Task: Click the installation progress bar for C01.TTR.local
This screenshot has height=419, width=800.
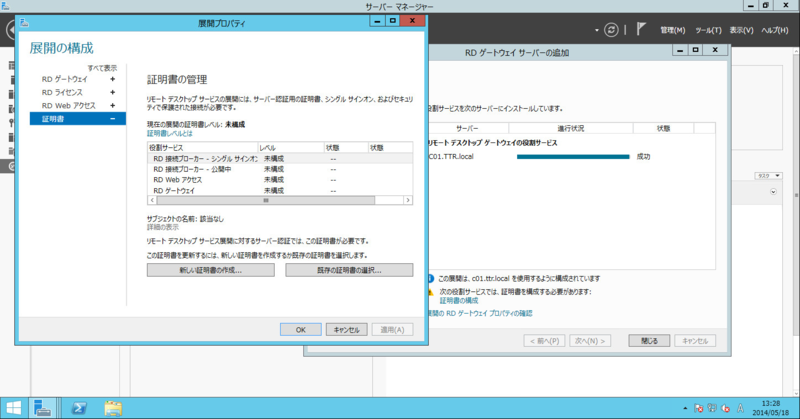Action: click(573, 157)
